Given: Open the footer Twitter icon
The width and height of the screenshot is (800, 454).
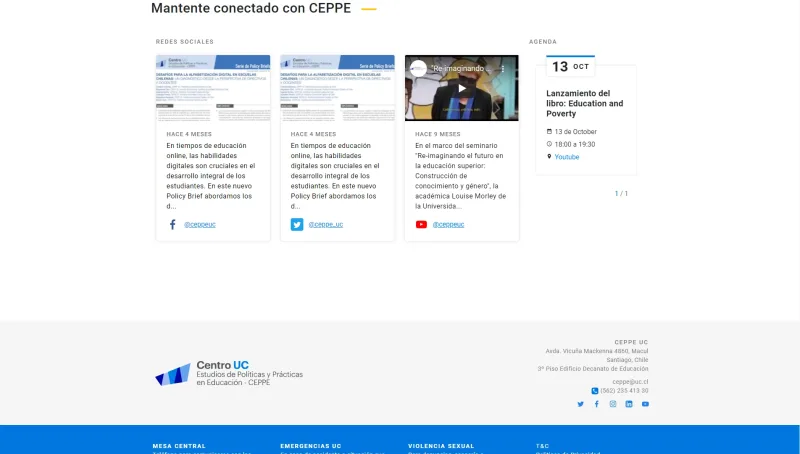Looking at the screenshot, I should point(580,404).
